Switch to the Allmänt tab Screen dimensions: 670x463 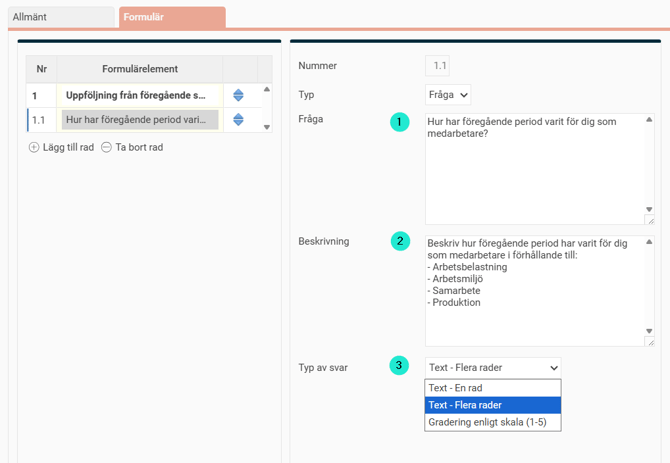pyautogui.click(x=58, y=17)
